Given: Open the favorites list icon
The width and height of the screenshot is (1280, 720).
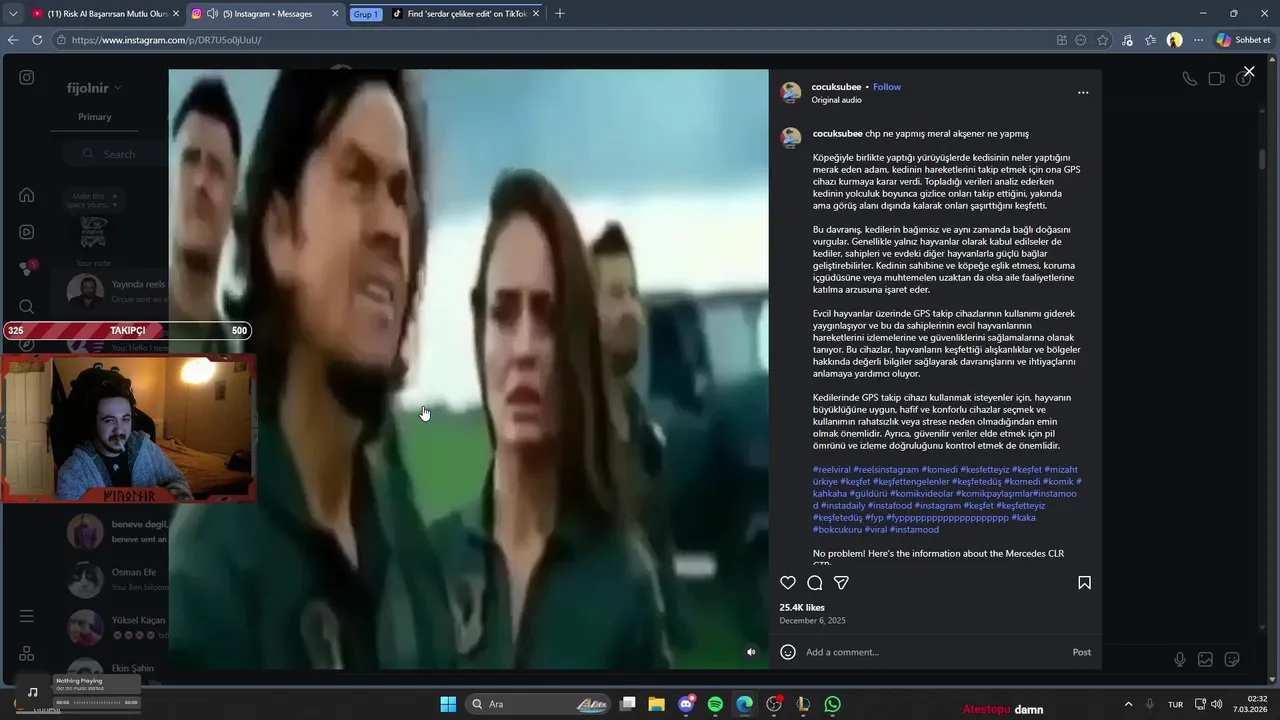Looking at the screenshot, I should pos(1150,40).
